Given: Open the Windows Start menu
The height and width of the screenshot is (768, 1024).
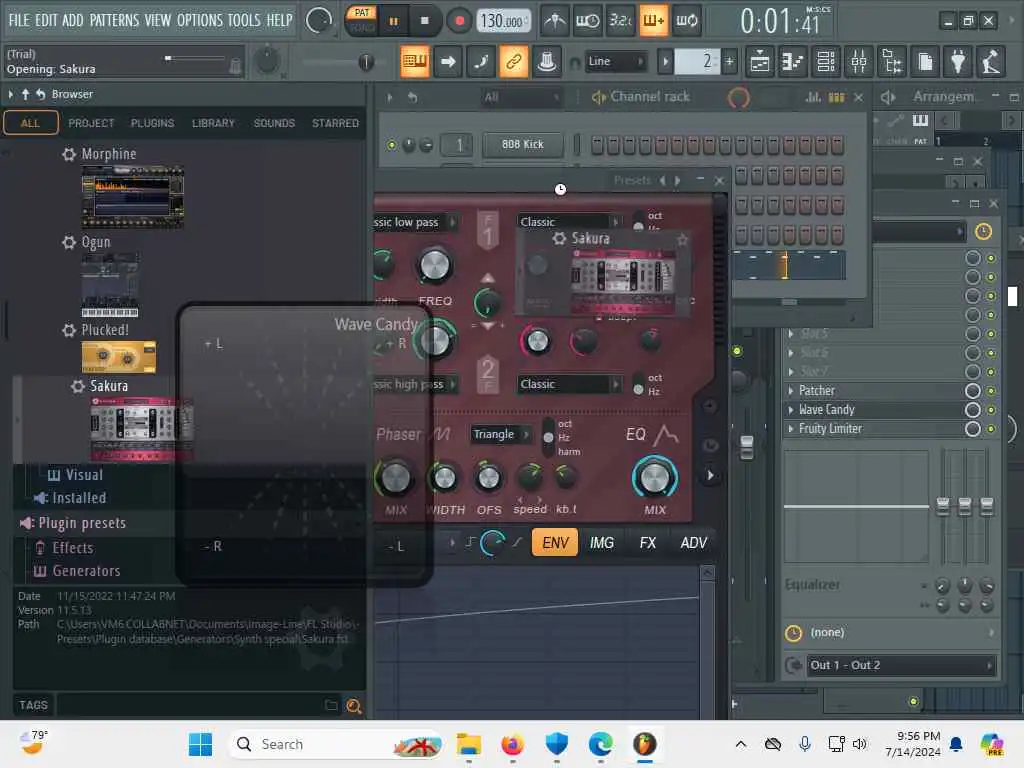Looking at the screenshot, I should pos(200,744).
